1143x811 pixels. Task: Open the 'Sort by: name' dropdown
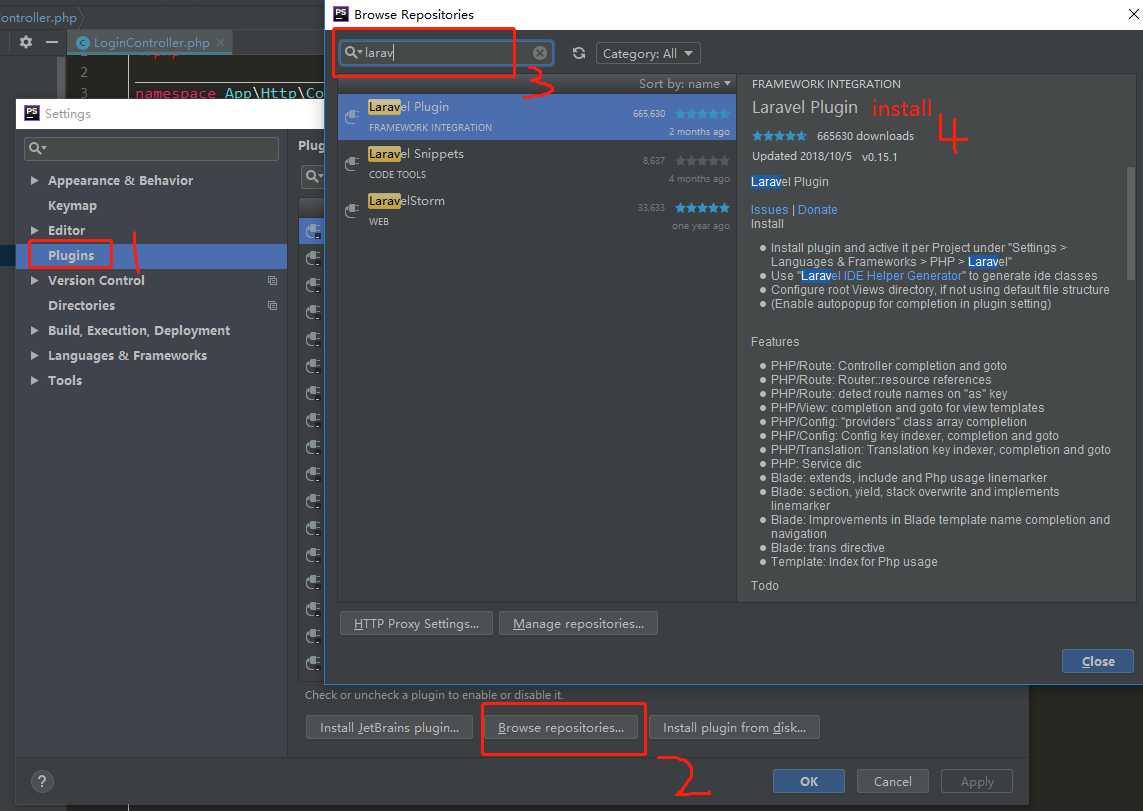coord(685,84)
